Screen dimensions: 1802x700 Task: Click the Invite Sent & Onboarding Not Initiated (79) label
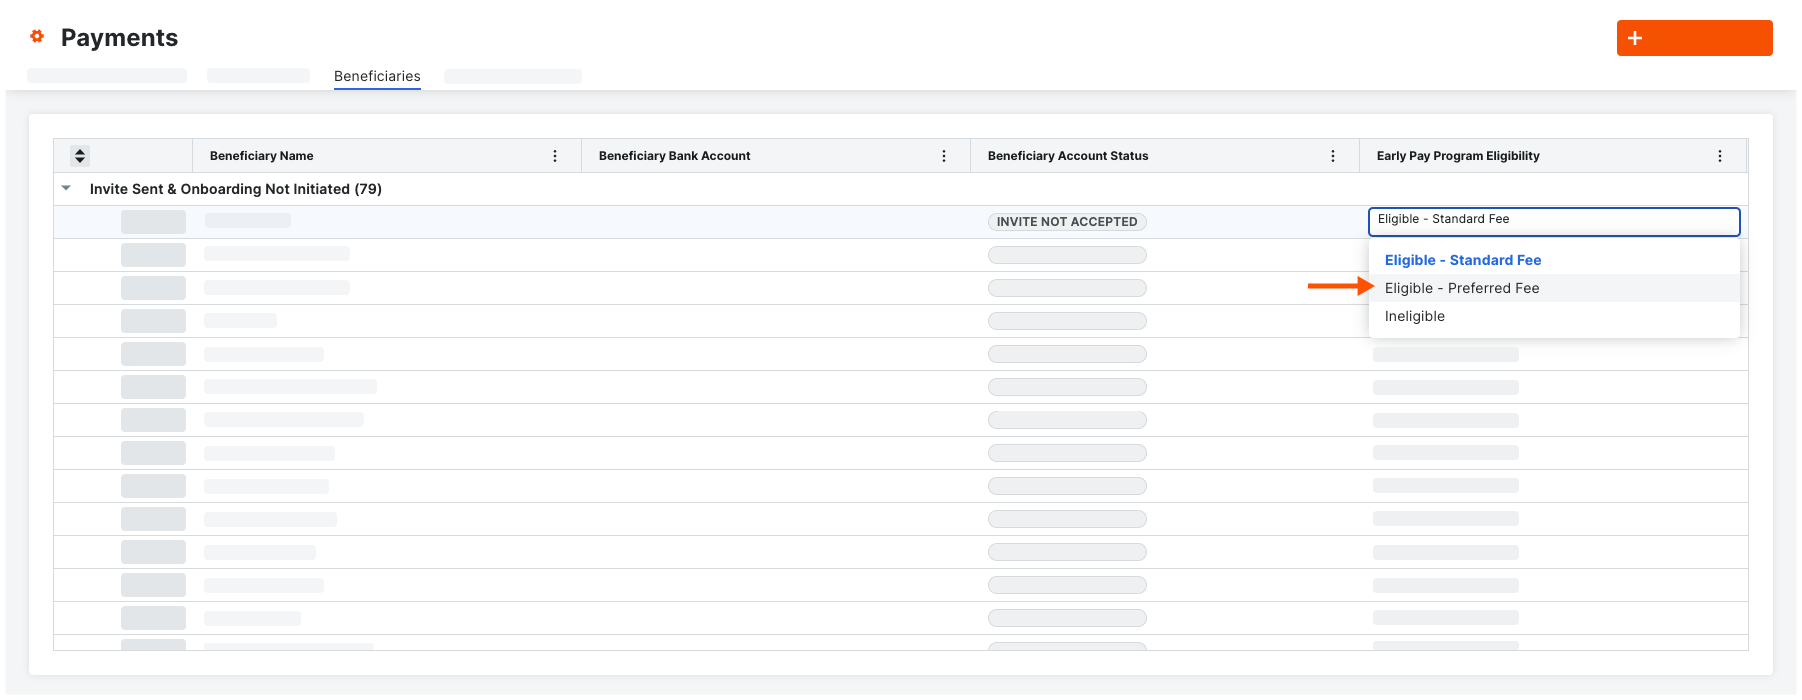236,189
